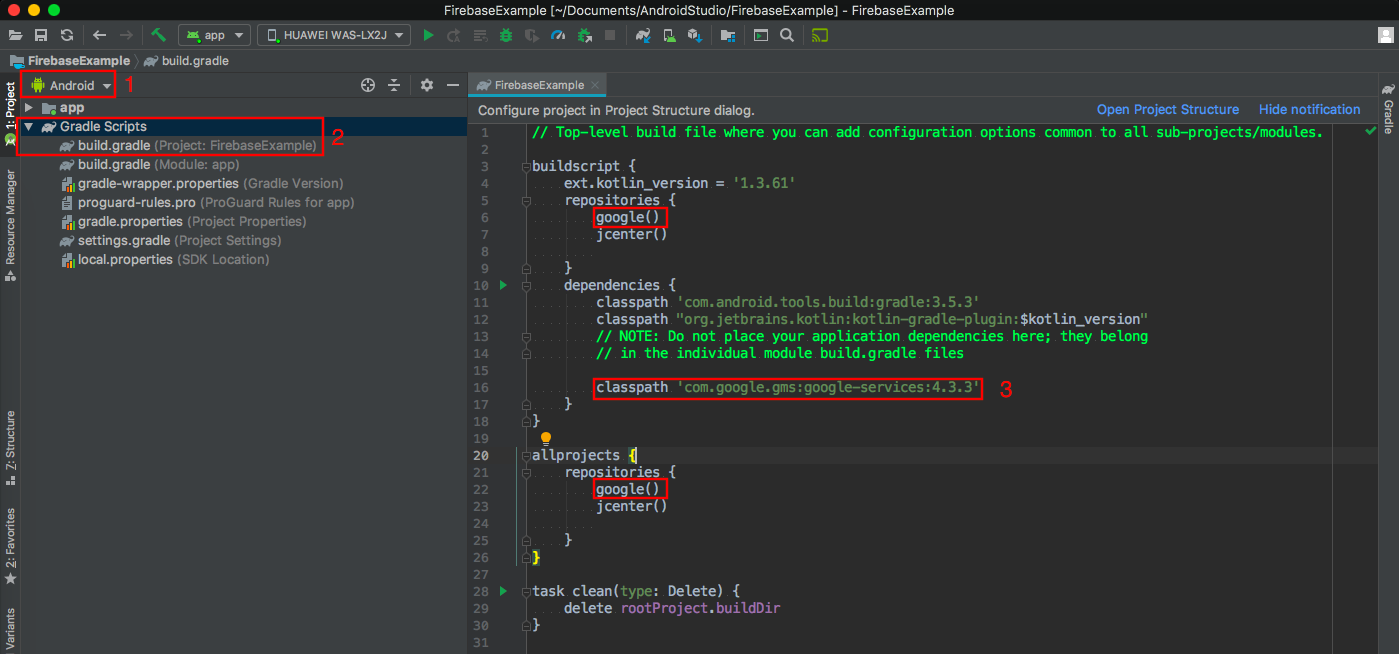Run the app on HUAWEI device
This screenshot has height=654, width=1399.
[429, 34]
